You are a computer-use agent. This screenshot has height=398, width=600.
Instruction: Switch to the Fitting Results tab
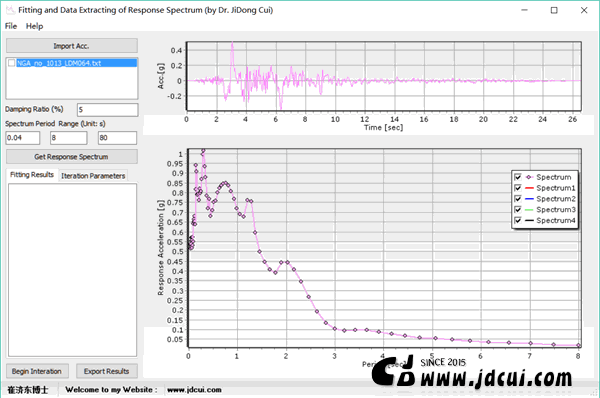click(x=32, y=175)
